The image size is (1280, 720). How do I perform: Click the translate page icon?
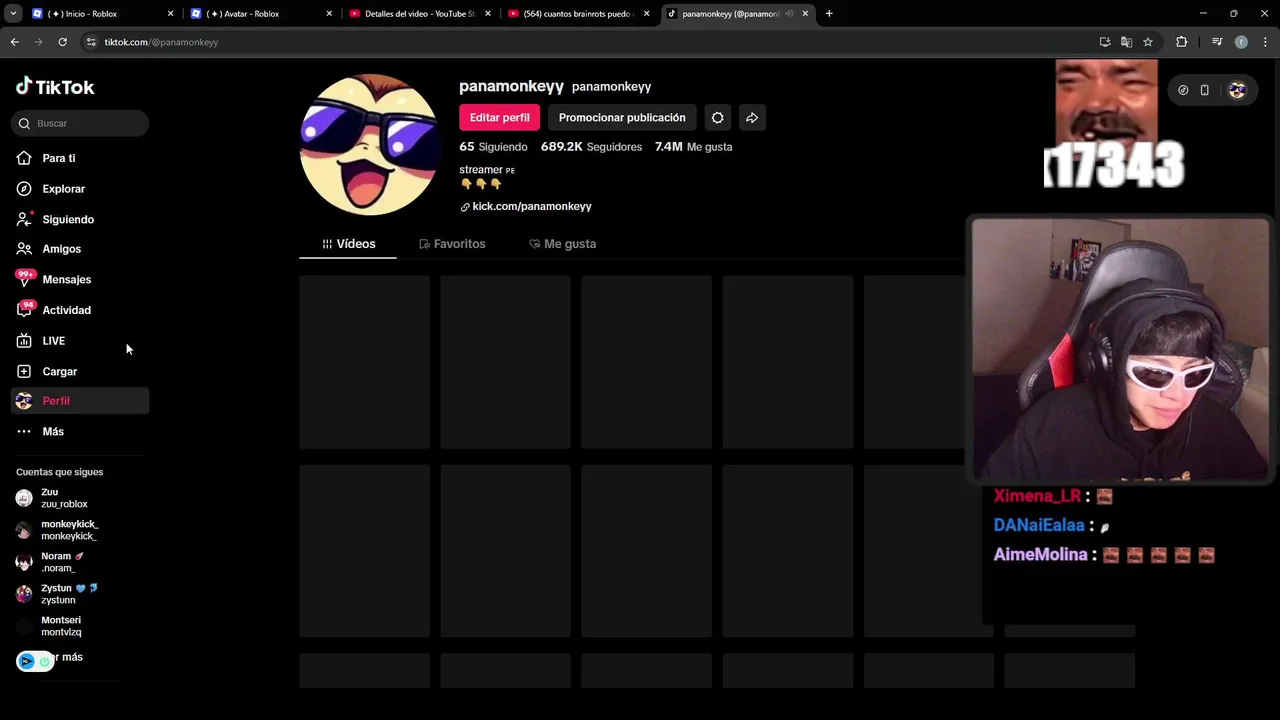(1126, 42)
